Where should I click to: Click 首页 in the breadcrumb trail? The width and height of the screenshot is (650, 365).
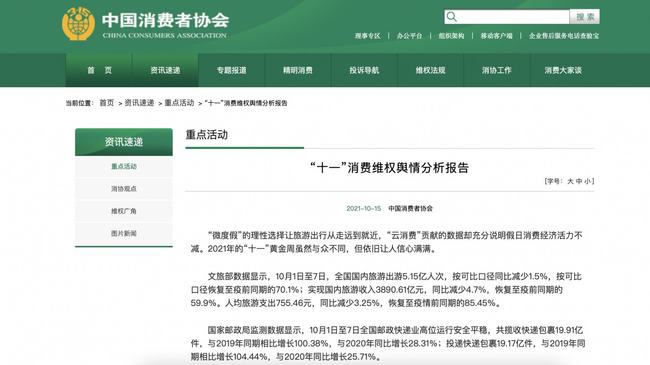107,102
